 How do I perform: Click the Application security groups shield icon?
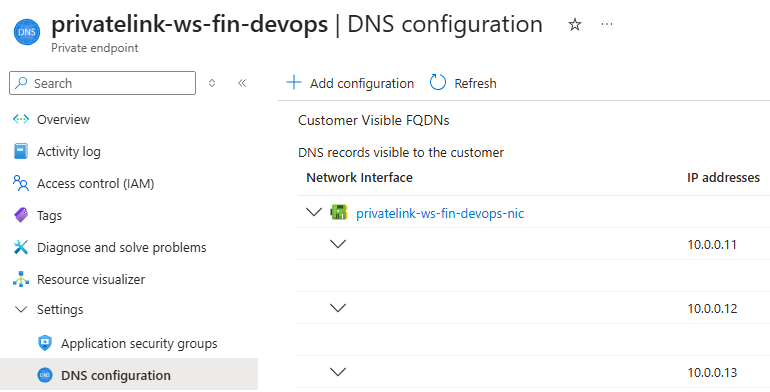(45, 343)
